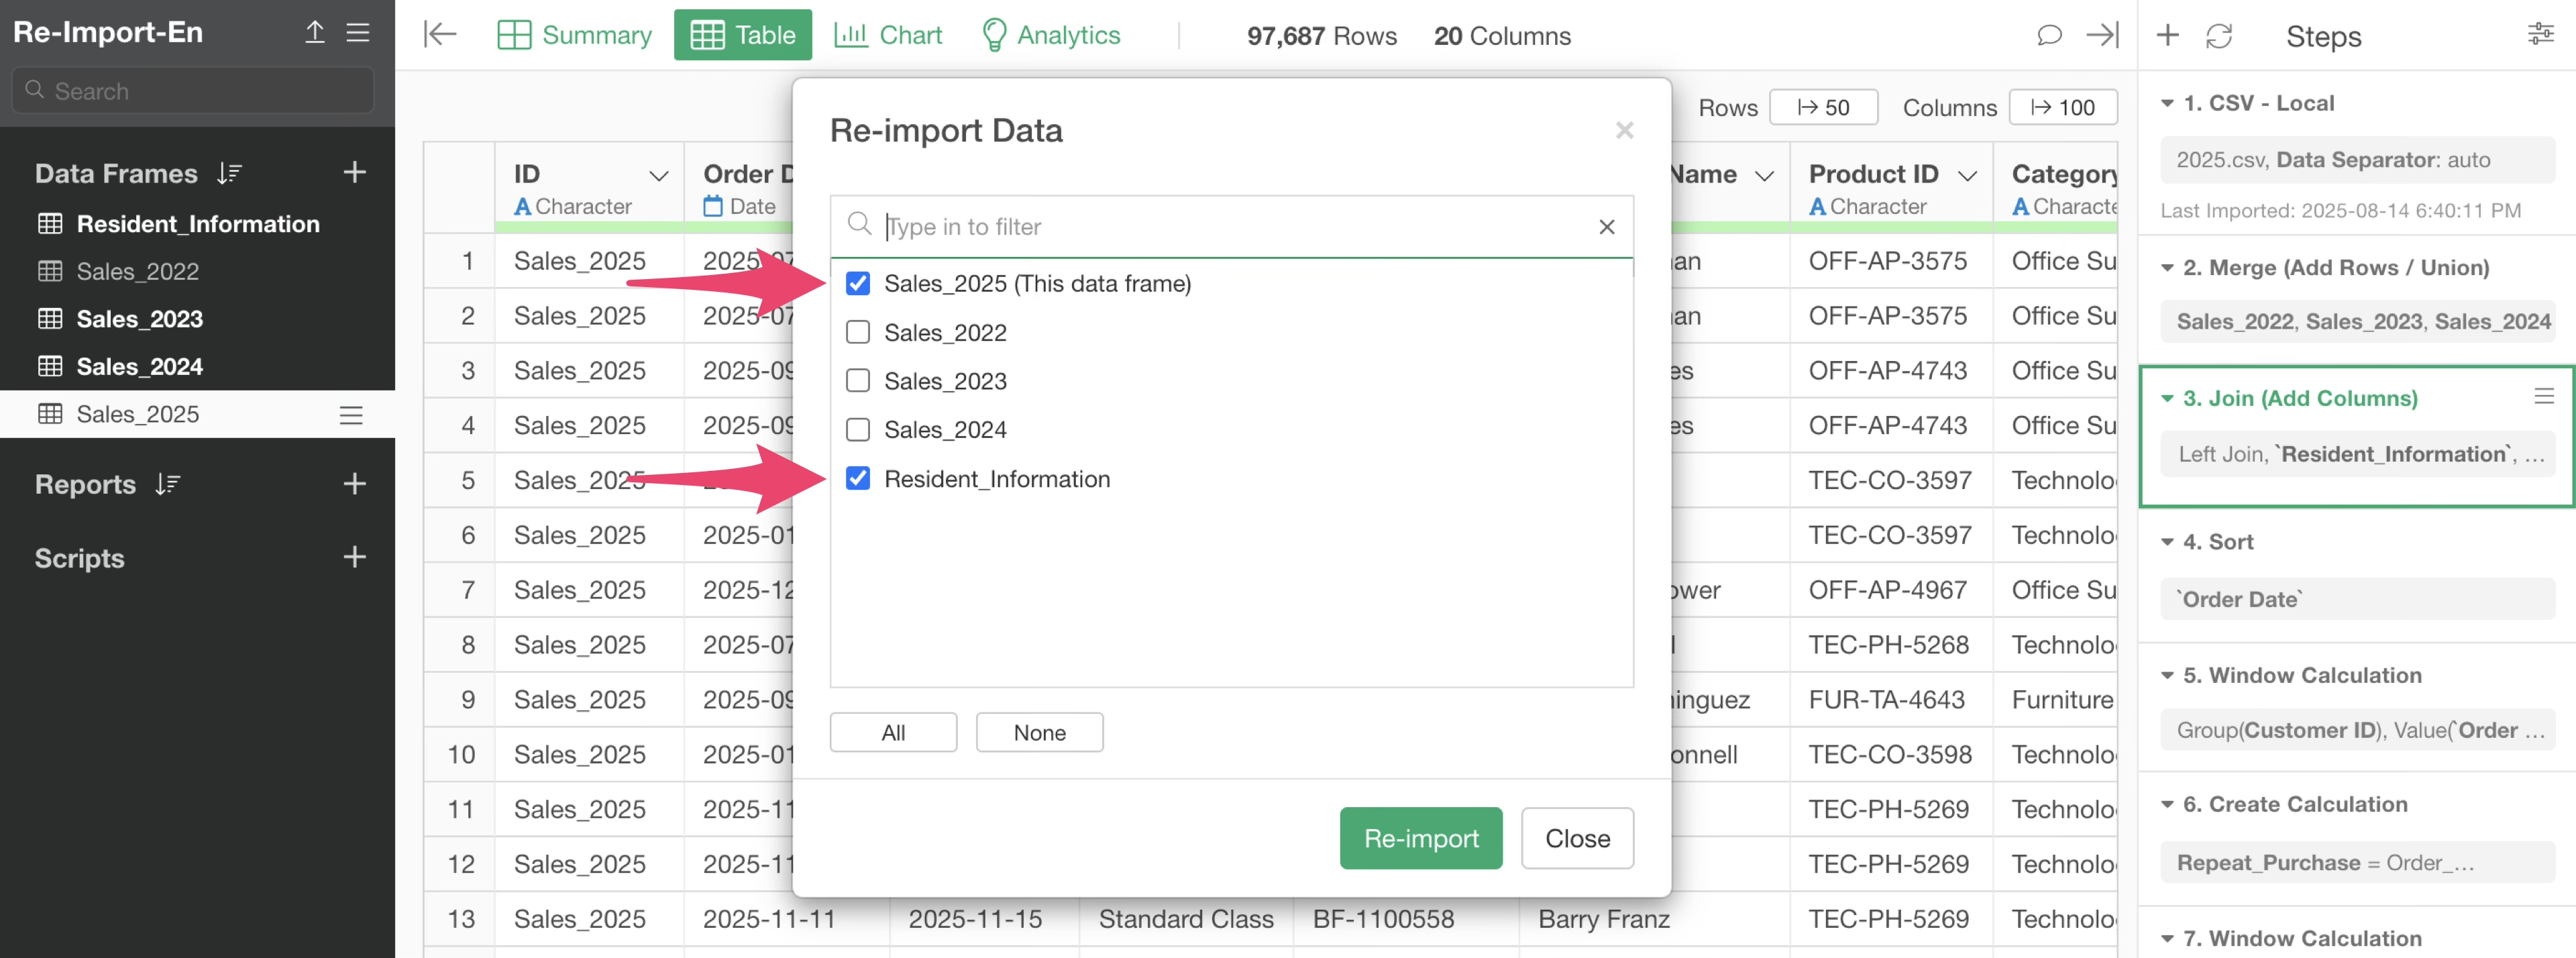Collapse left sidebar with arrow icon
The height and width of the screenshot is (958, 2576).
click(x=440, y=35)
